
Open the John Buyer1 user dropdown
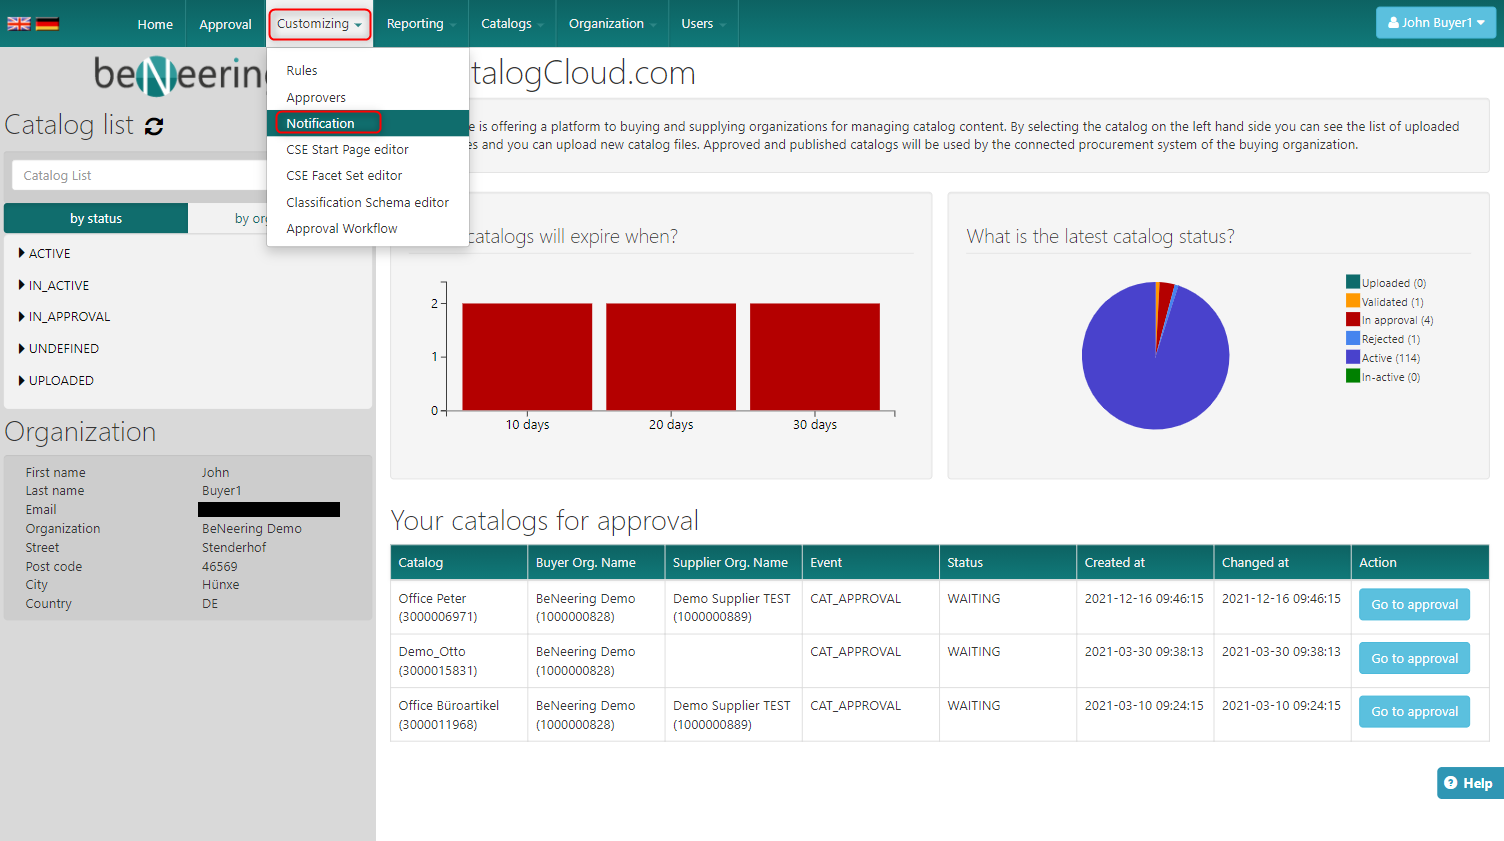tap(1435, 23)
